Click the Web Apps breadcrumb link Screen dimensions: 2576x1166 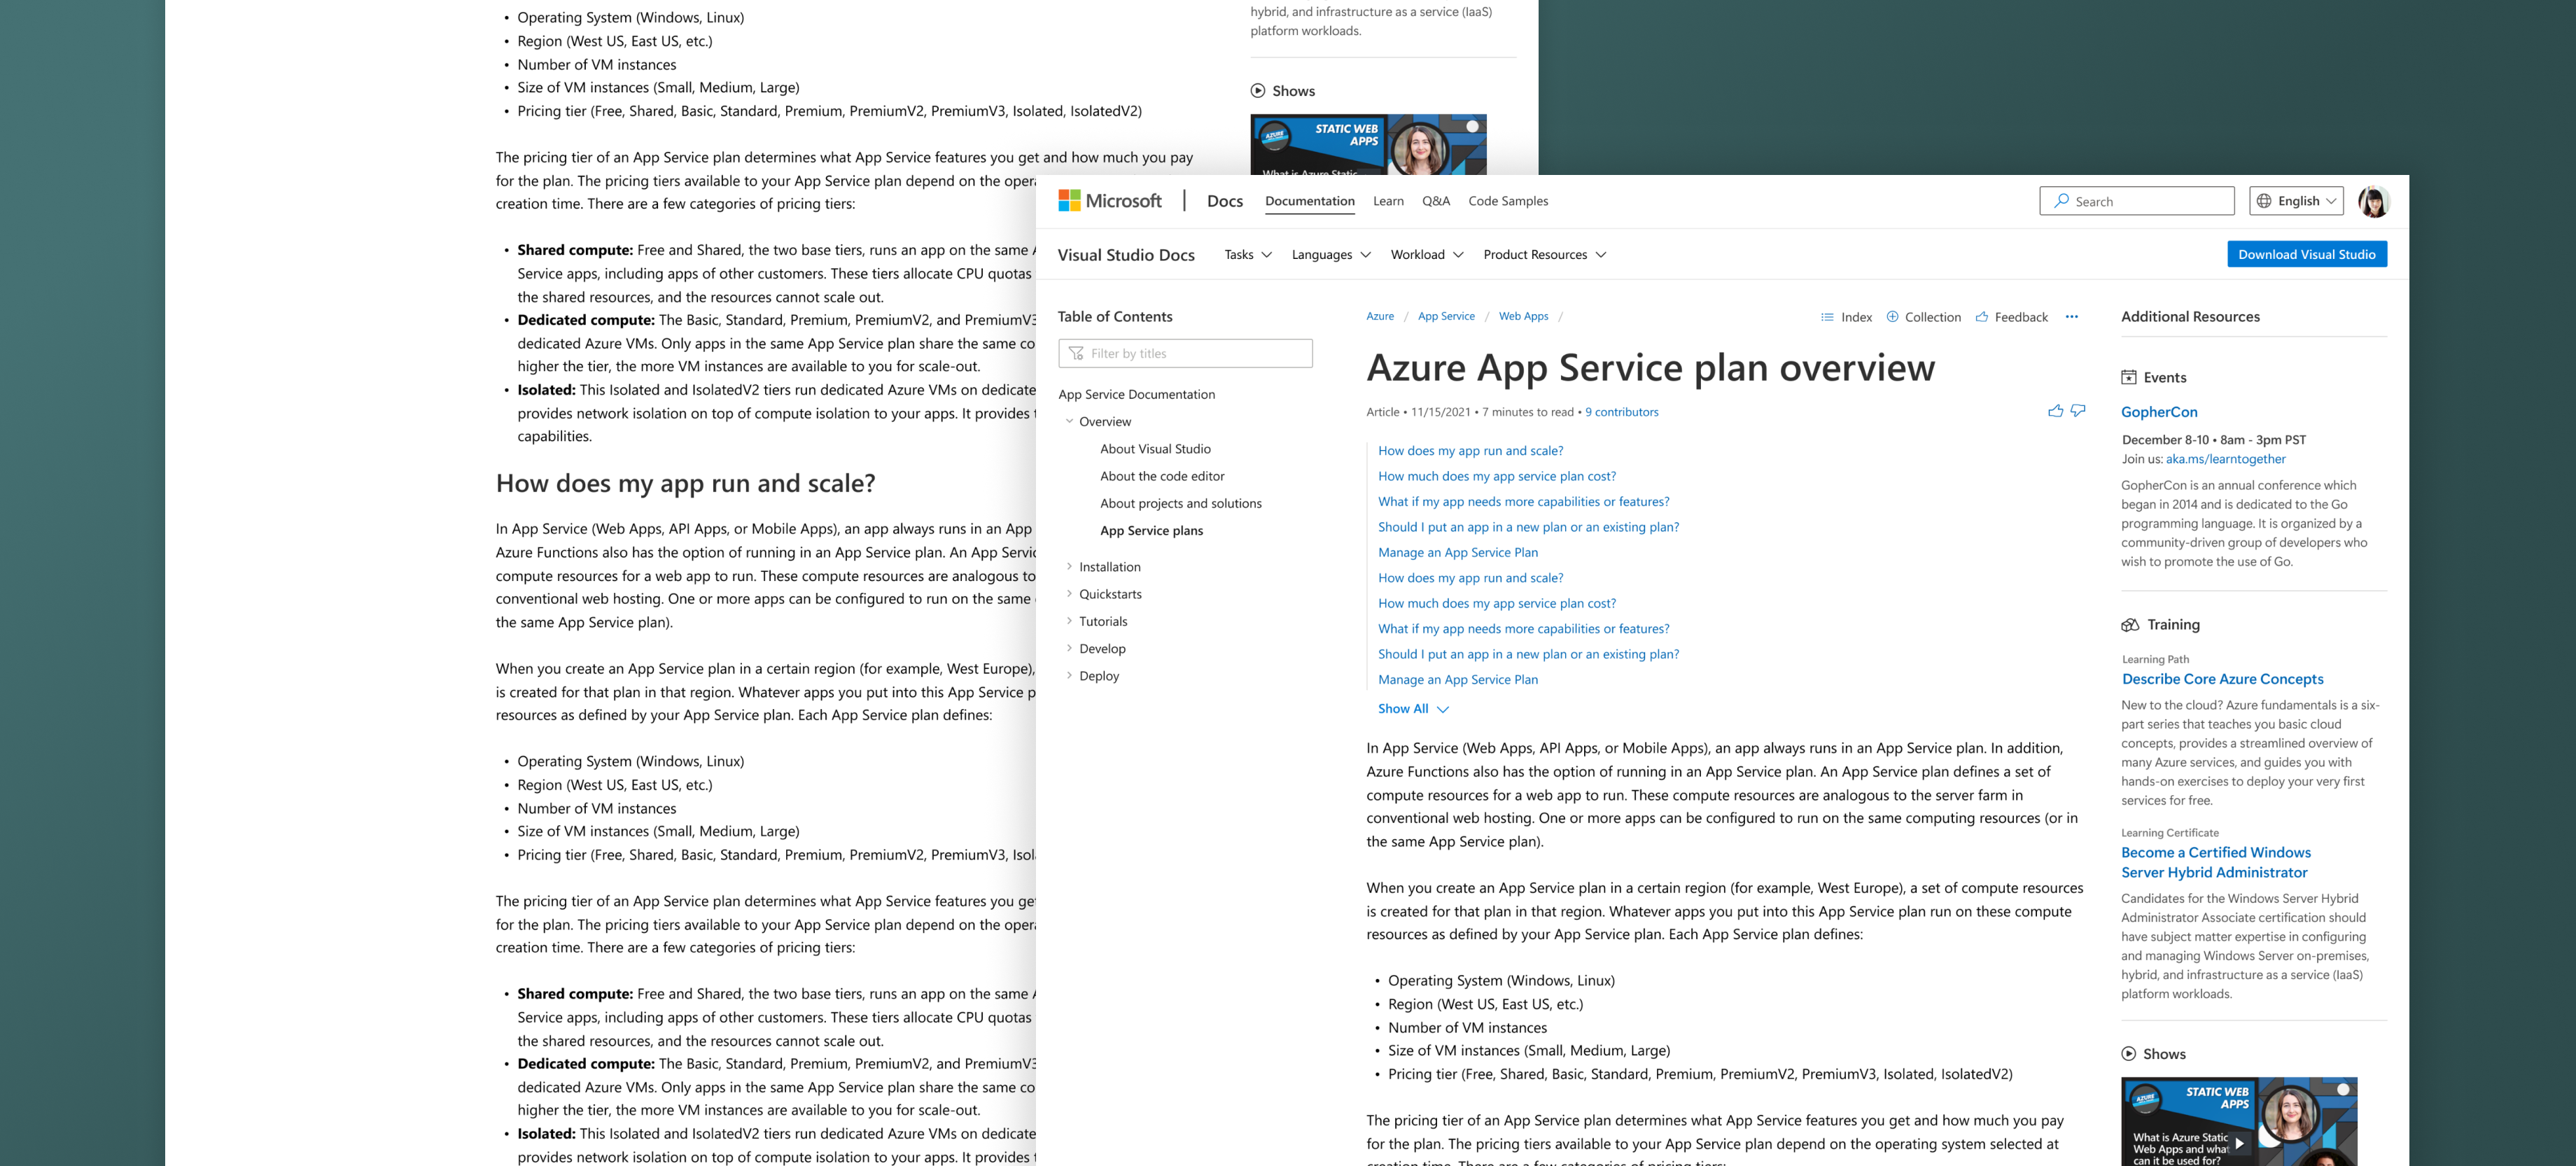pos(1523,316)
